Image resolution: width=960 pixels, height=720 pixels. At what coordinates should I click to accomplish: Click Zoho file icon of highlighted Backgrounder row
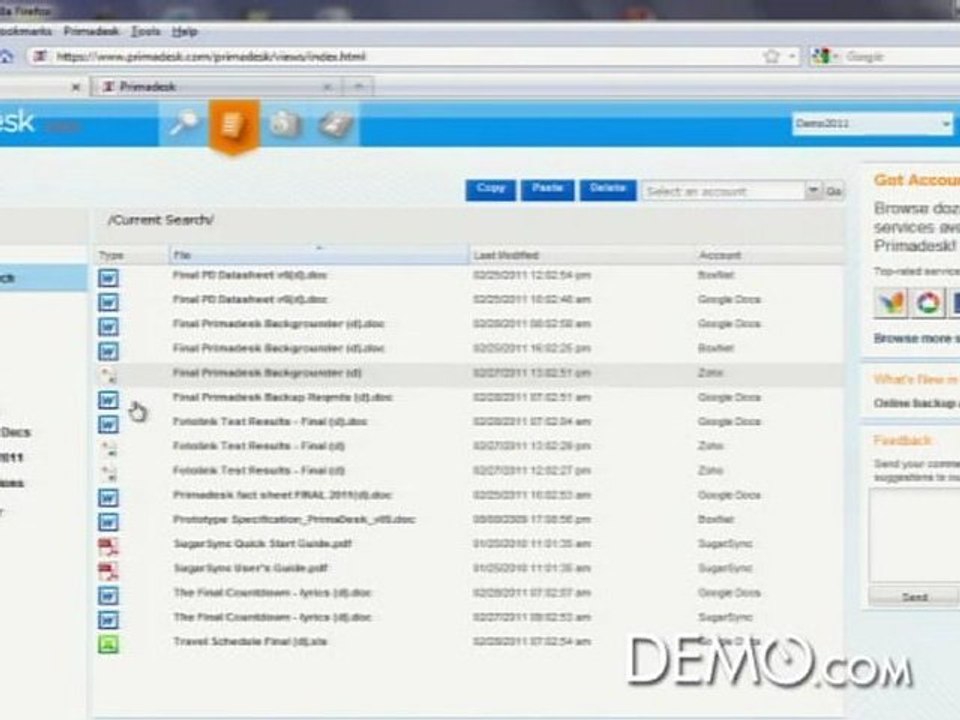(x=108, y=375)
